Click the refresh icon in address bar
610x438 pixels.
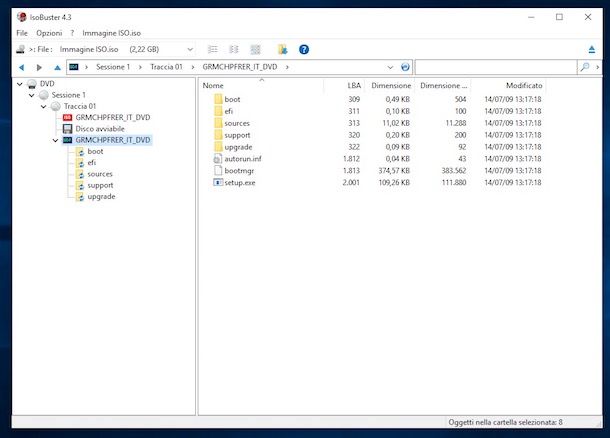point(405,67)
